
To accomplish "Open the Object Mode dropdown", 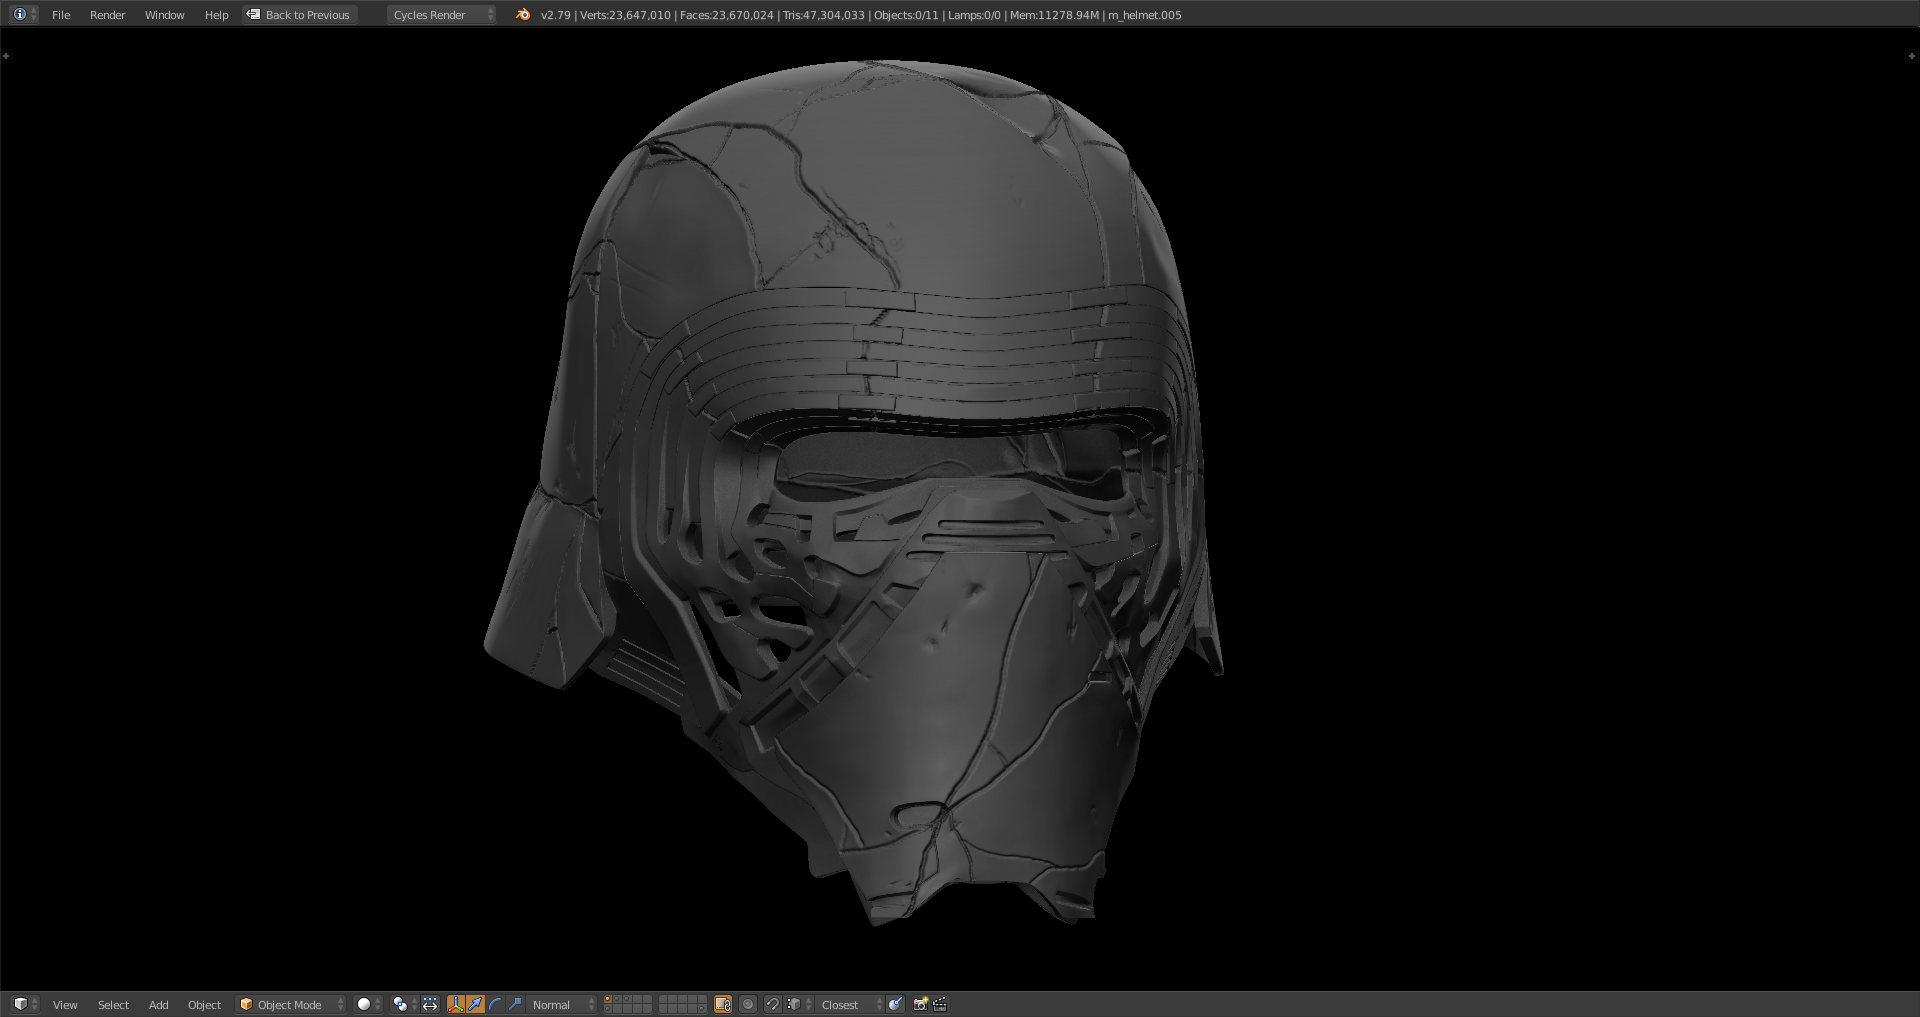I will click(x=290, y=1004).
